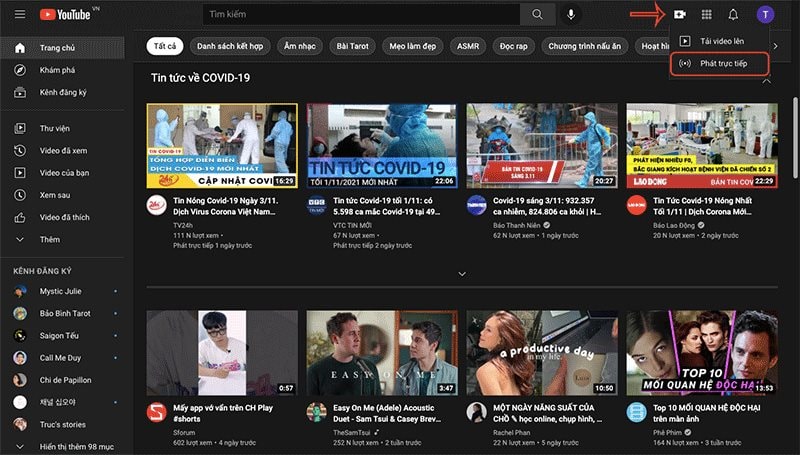Click the search magnifier button
The image size is (800, 455).
point(538,15)
